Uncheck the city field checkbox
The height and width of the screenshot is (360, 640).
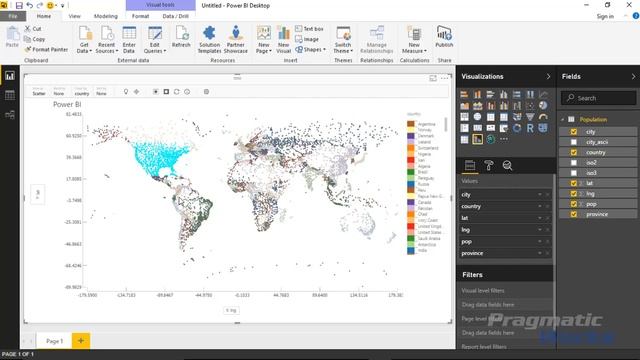coord(573,132)
